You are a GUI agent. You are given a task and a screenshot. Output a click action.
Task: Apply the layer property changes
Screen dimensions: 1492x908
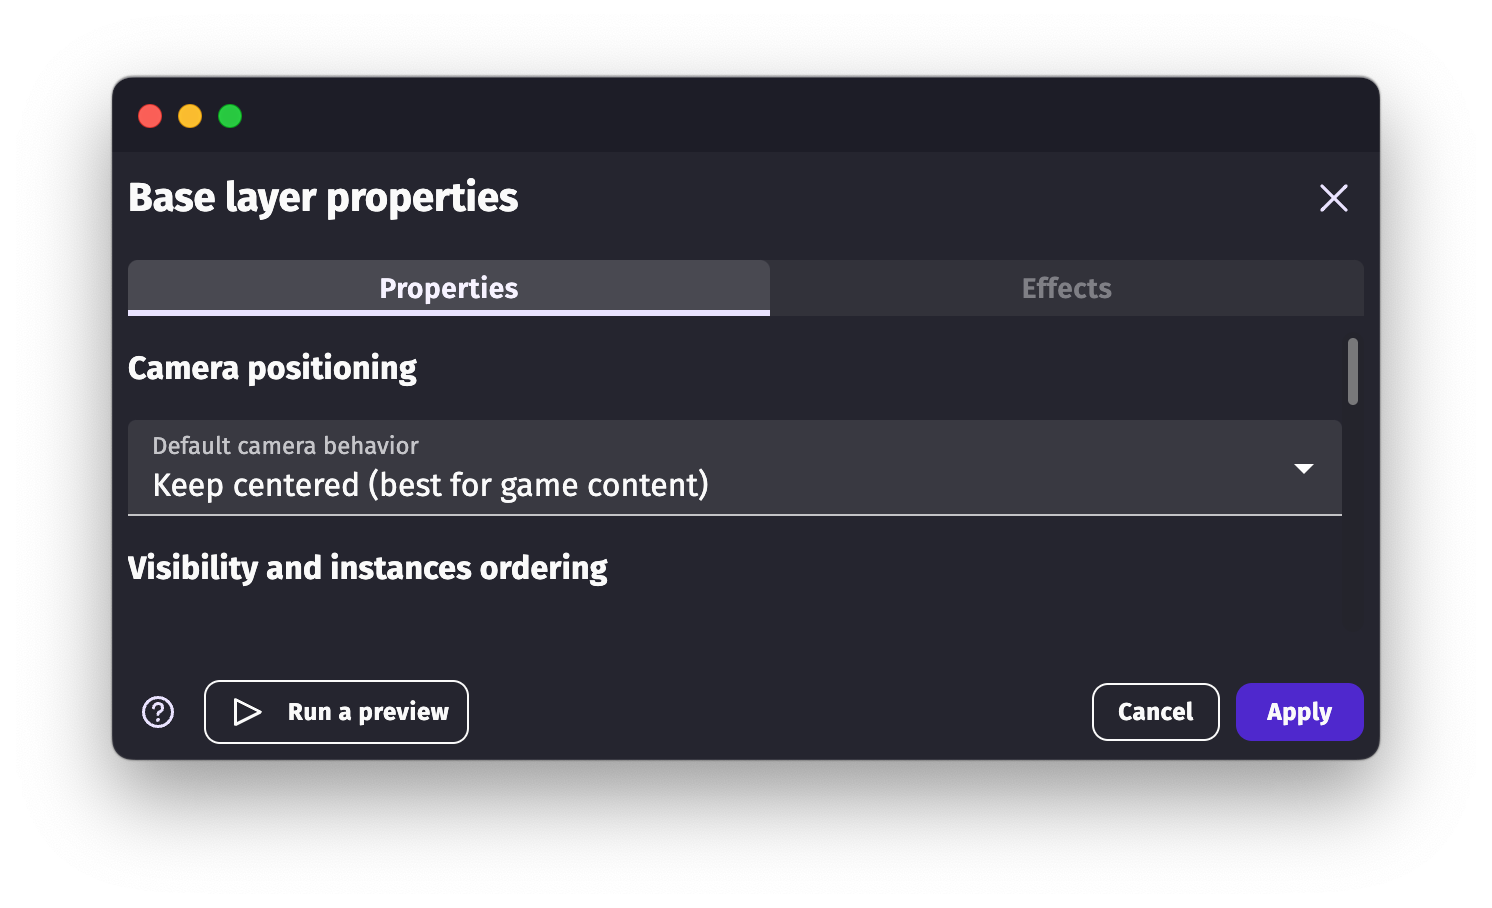1299,712
